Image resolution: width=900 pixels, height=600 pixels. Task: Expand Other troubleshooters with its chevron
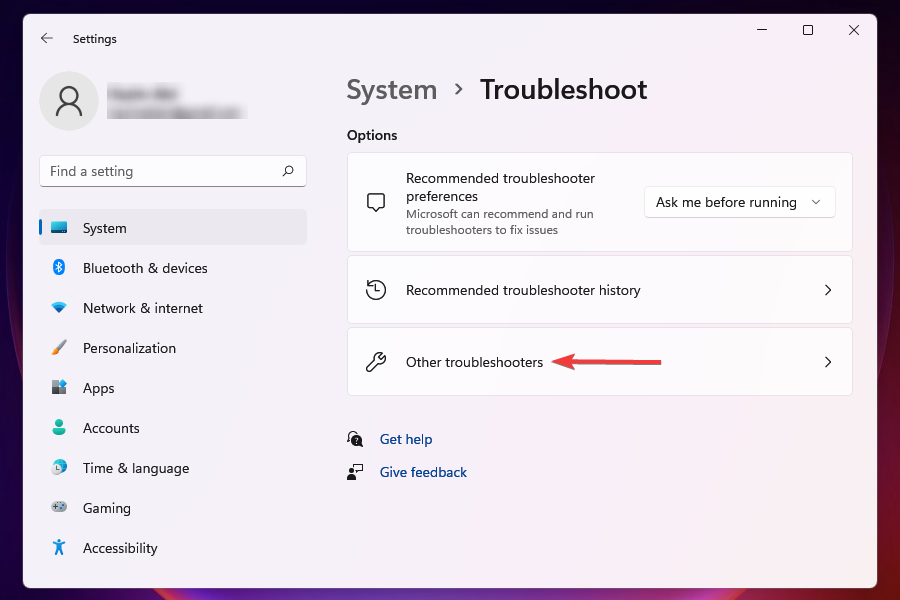coord(828,362)
